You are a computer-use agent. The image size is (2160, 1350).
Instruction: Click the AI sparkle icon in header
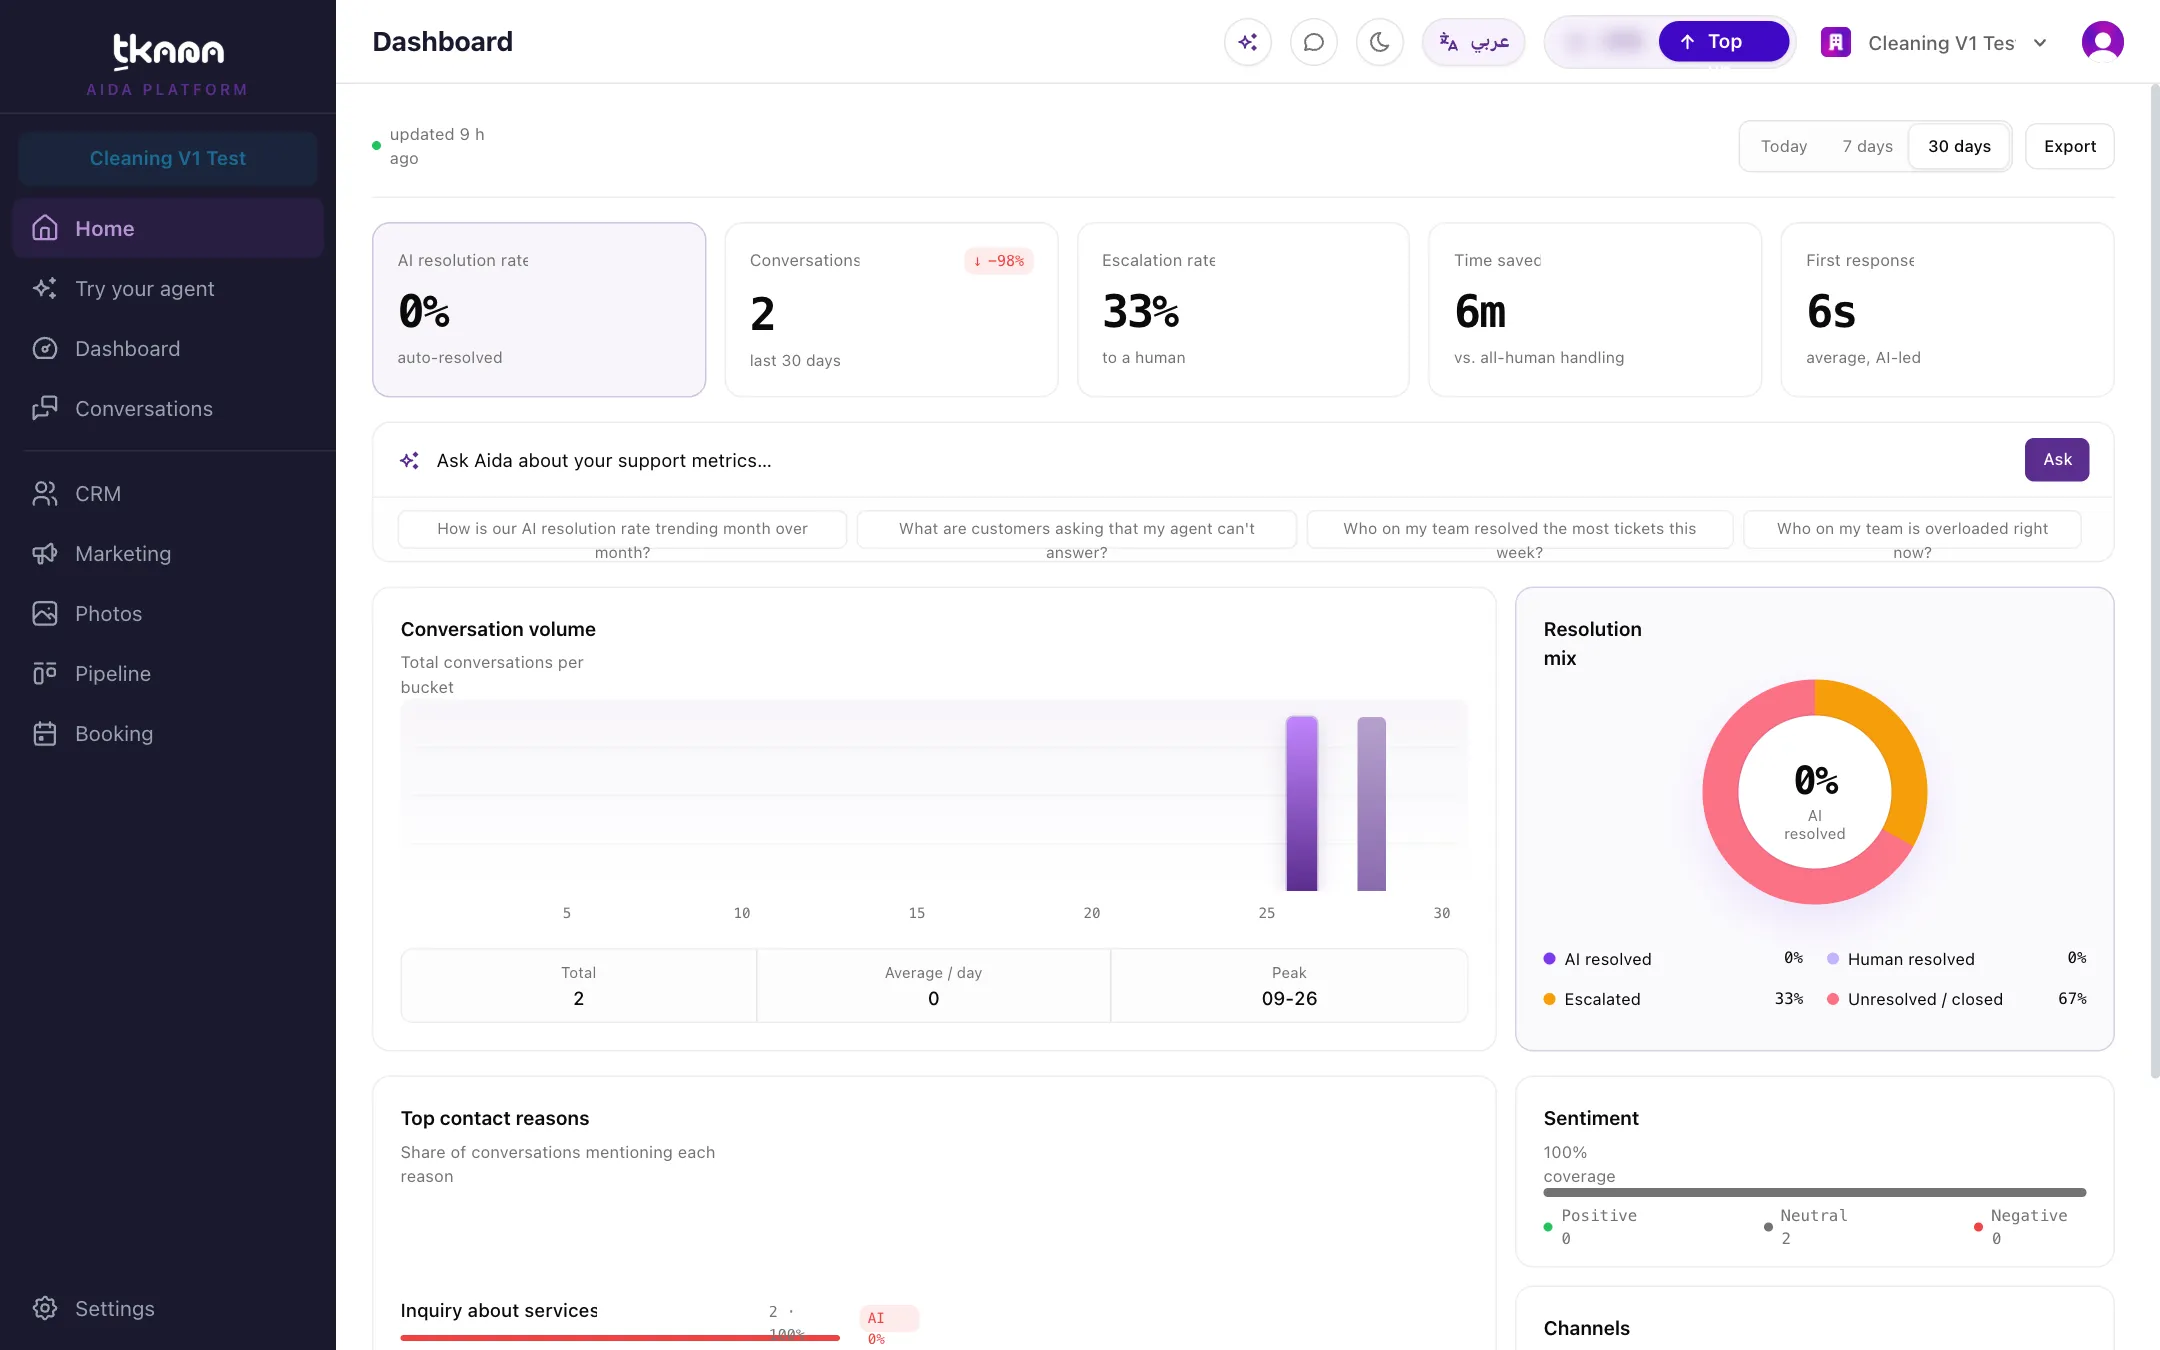1247,42
